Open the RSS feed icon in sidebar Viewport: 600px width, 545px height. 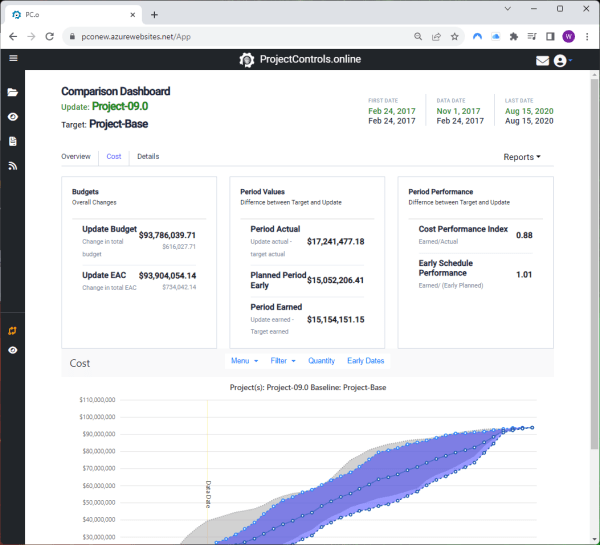coord(13,166)
